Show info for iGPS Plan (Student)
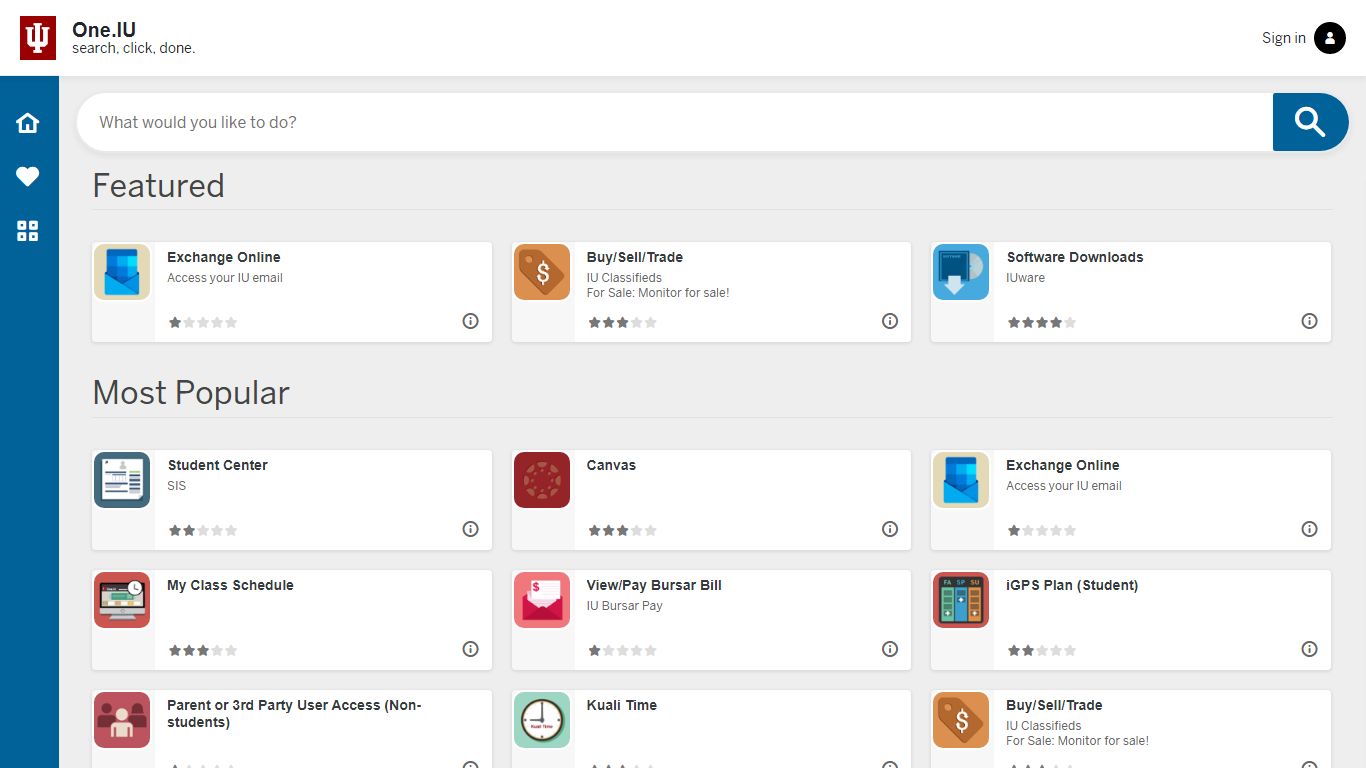 point(1309,649)
